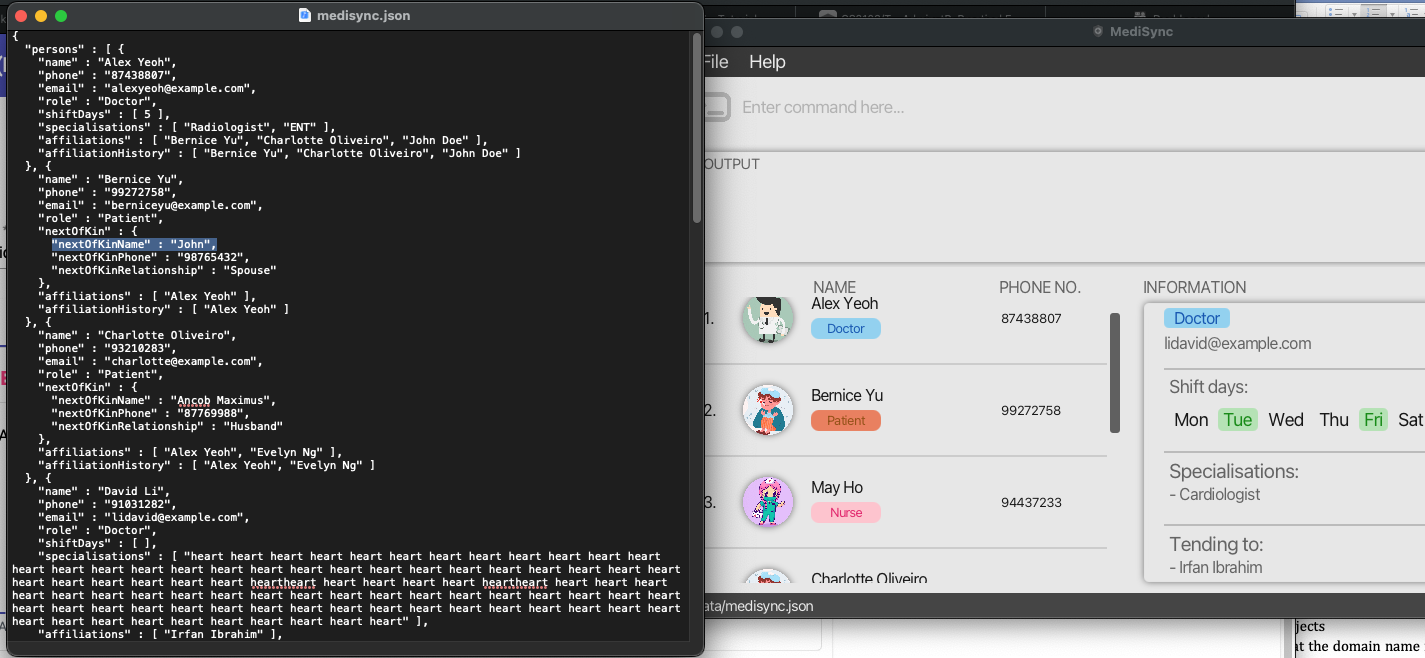Screen dimensions: 1425x658
Task: Click the 'Shift days:' label
Action: click(x=1209, y=387)
